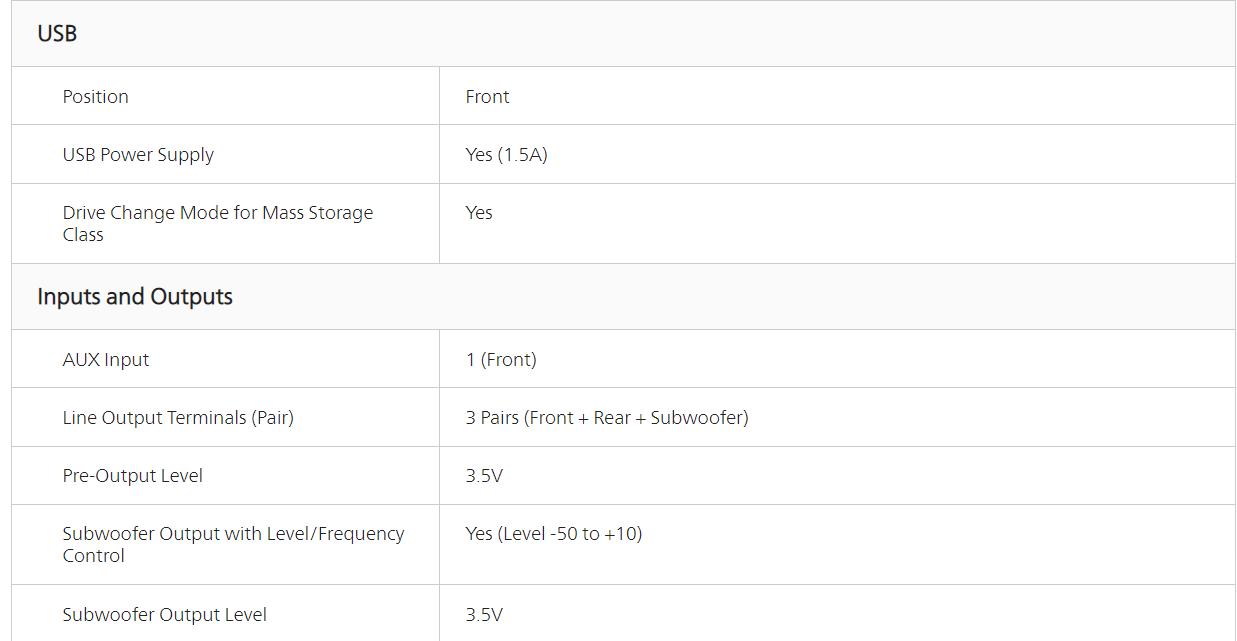
Task: Select the 'Front' value for Position
Action: coord(488,97)
